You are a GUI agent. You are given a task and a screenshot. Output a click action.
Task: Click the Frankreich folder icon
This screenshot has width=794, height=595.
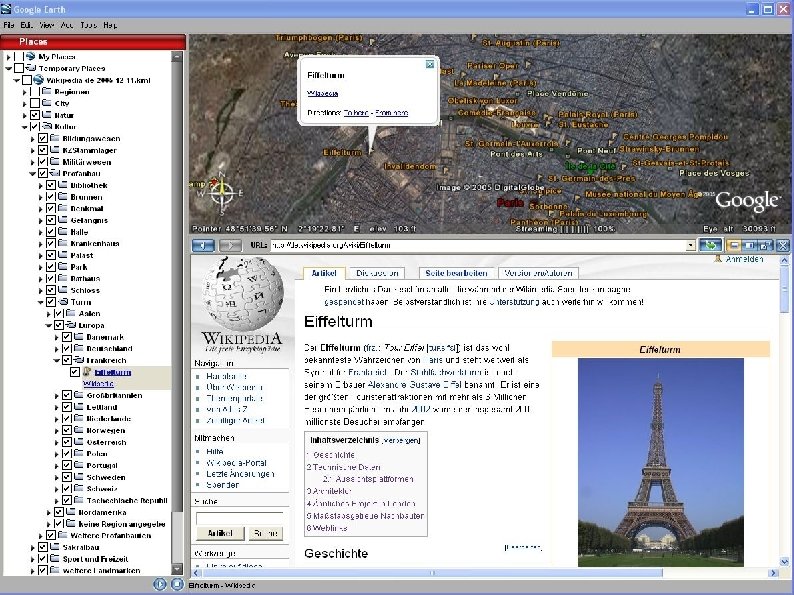78,360
